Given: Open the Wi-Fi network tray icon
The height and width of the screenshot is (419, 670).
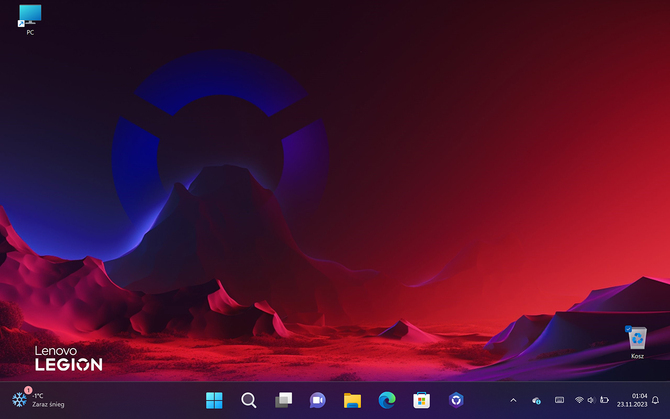Looking at the screenshot, I should point(579,400).
